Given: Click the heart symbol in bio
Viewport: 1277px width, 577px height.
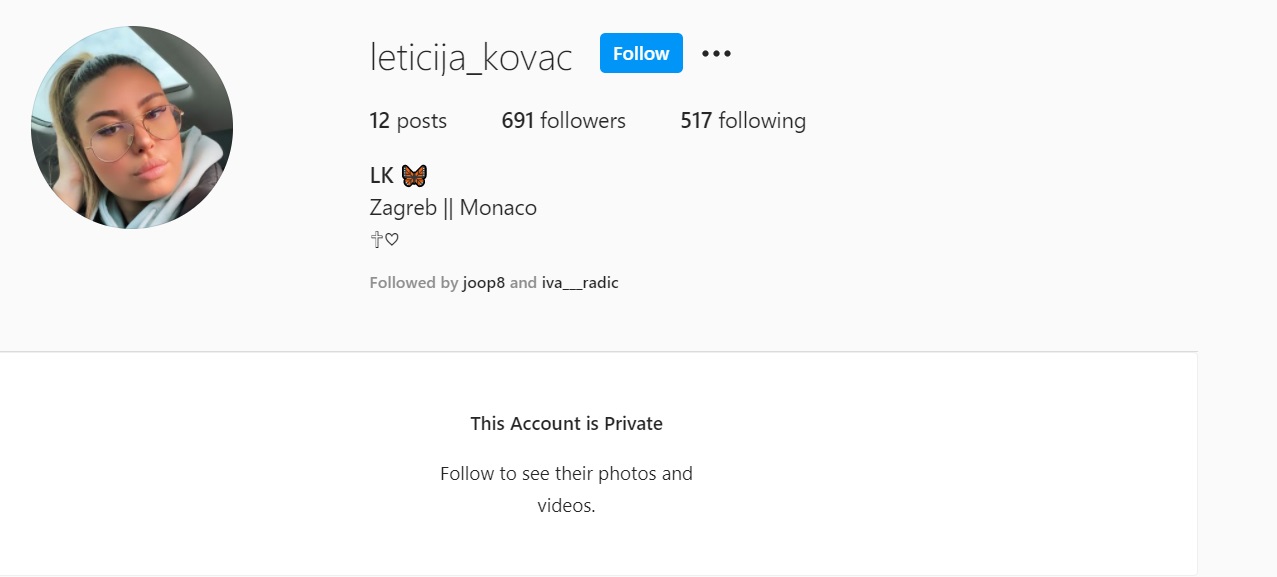Looking at the screenshot, I should pyautogui.click(x=392, y=239).
